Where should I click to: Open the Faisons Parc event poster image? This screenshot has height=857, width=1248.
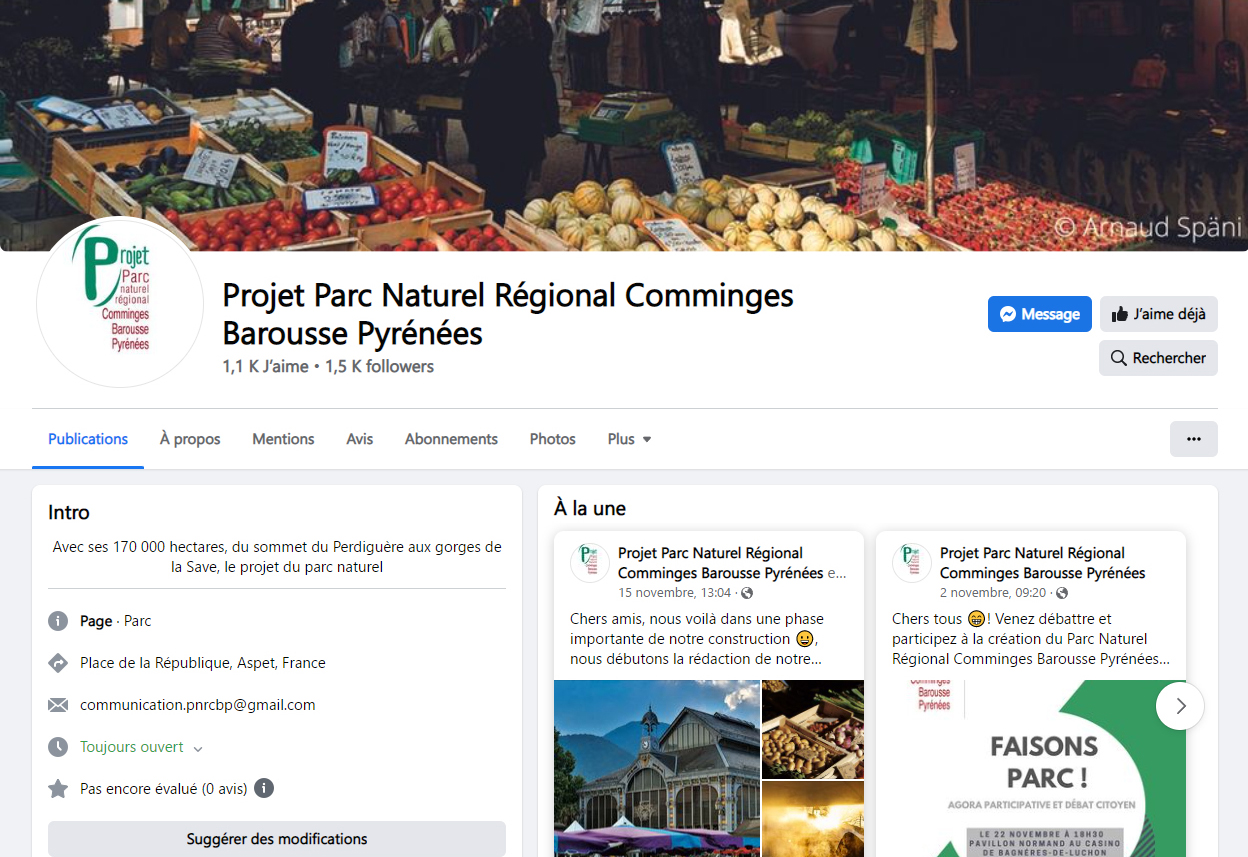pyautogui.click(x=1031, y=768)
